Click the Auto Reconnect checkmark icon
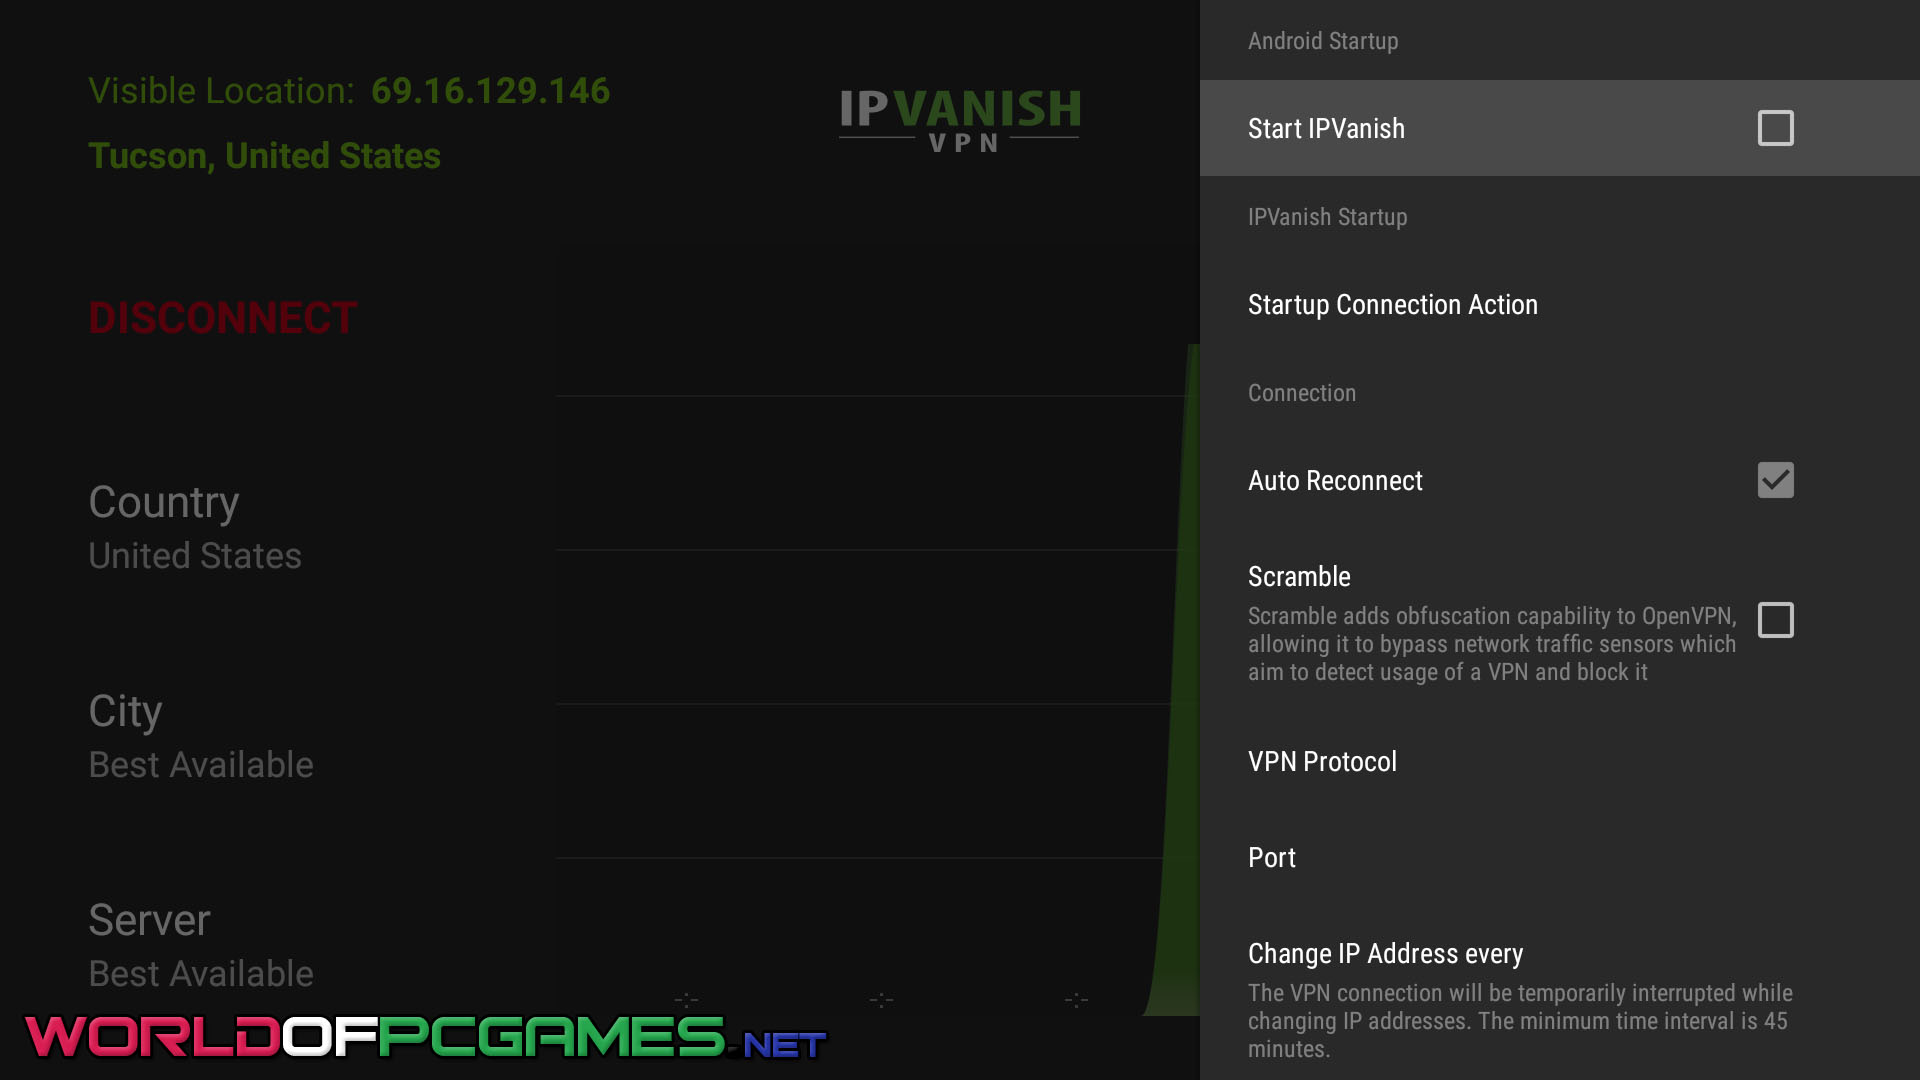 point(1776,479)
